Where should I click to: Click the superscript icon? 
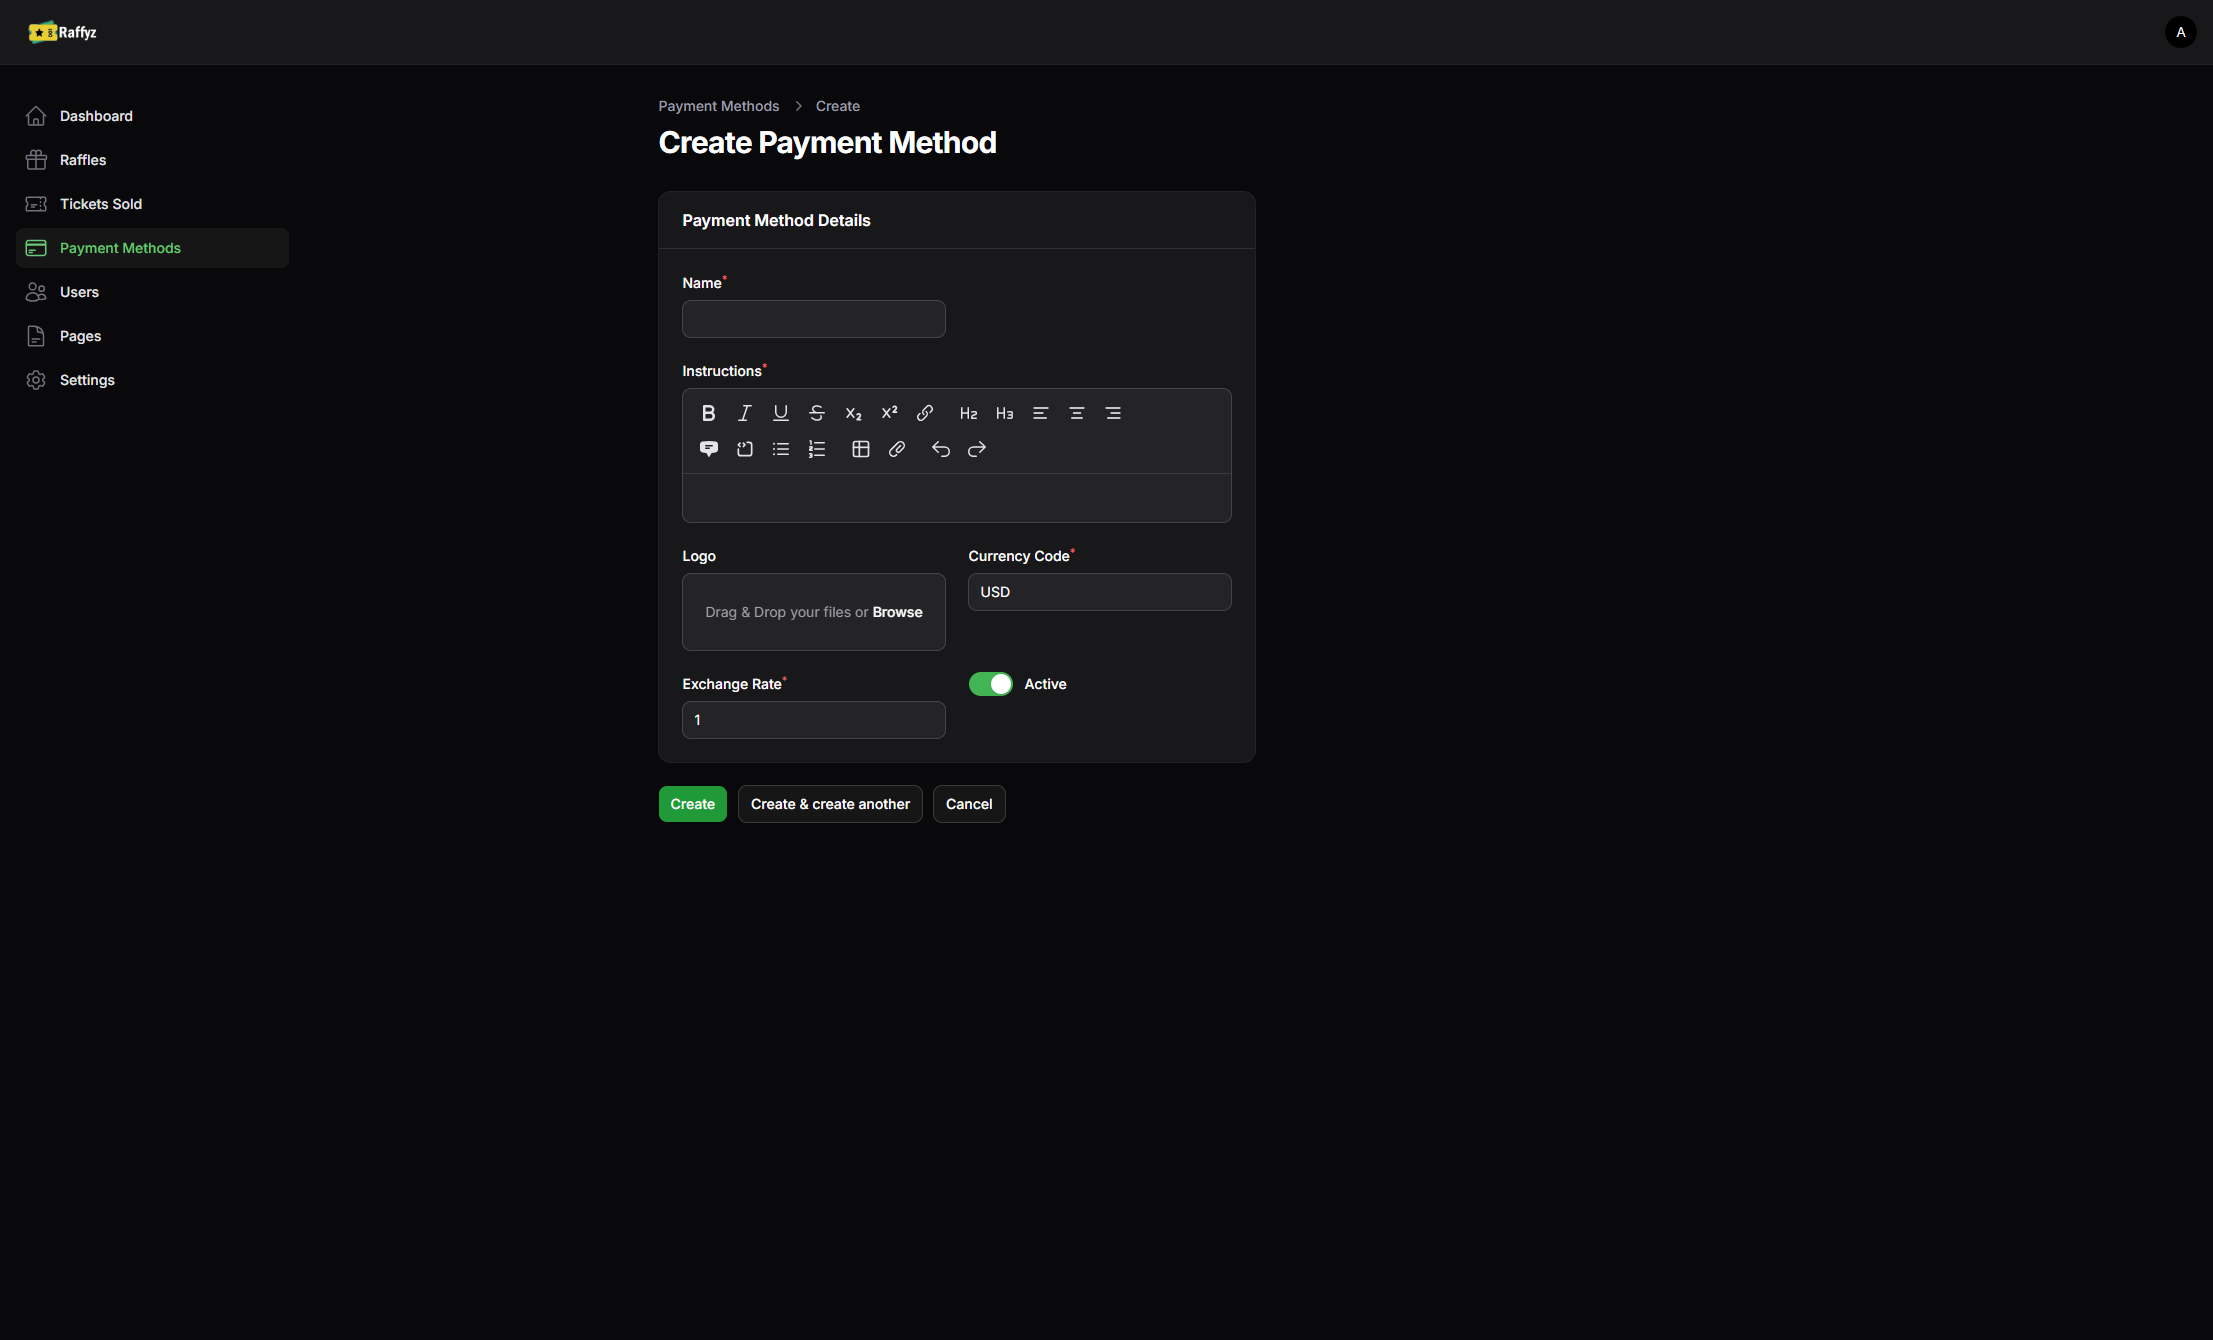click(889, 413)
